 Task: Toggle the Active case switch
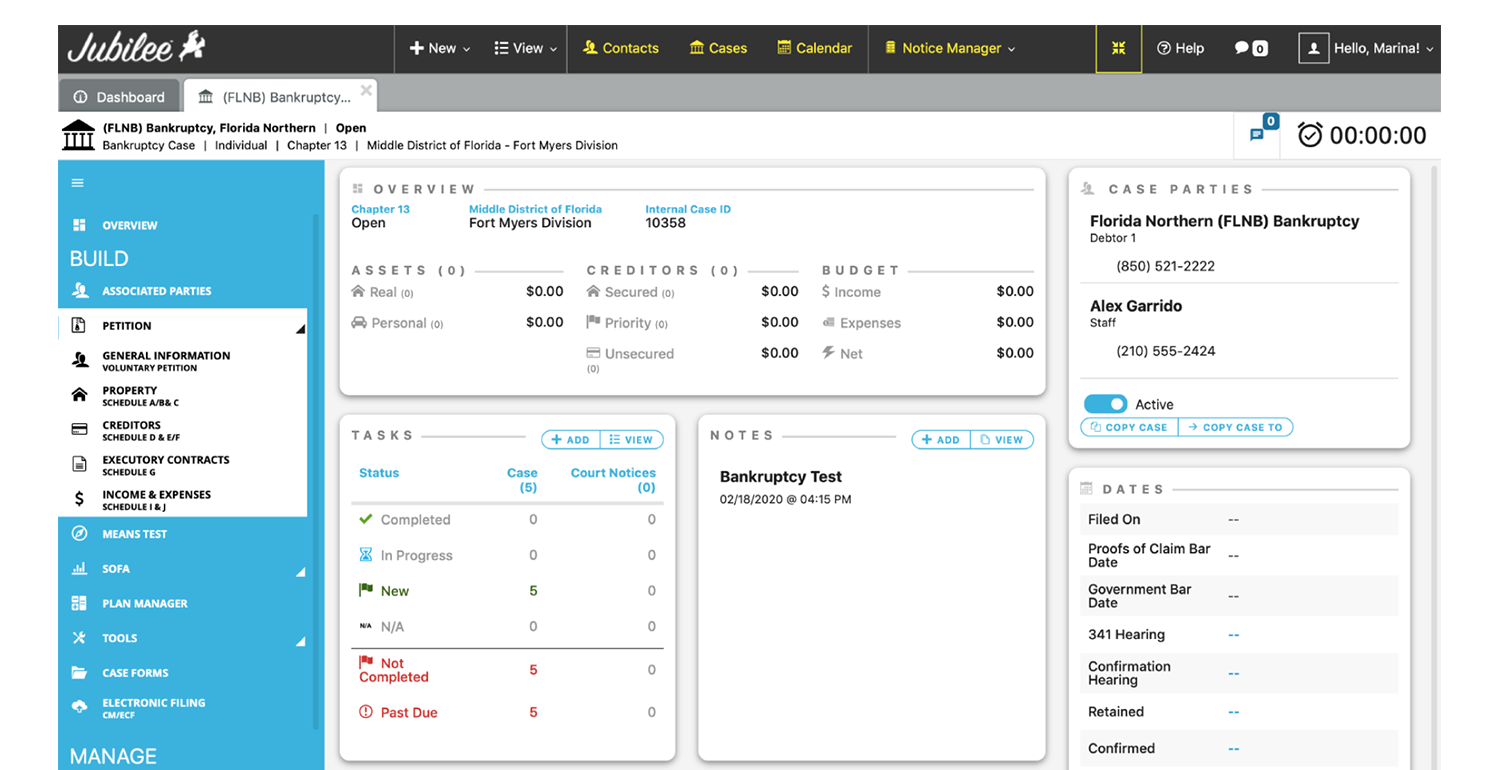pos(1105,404)
